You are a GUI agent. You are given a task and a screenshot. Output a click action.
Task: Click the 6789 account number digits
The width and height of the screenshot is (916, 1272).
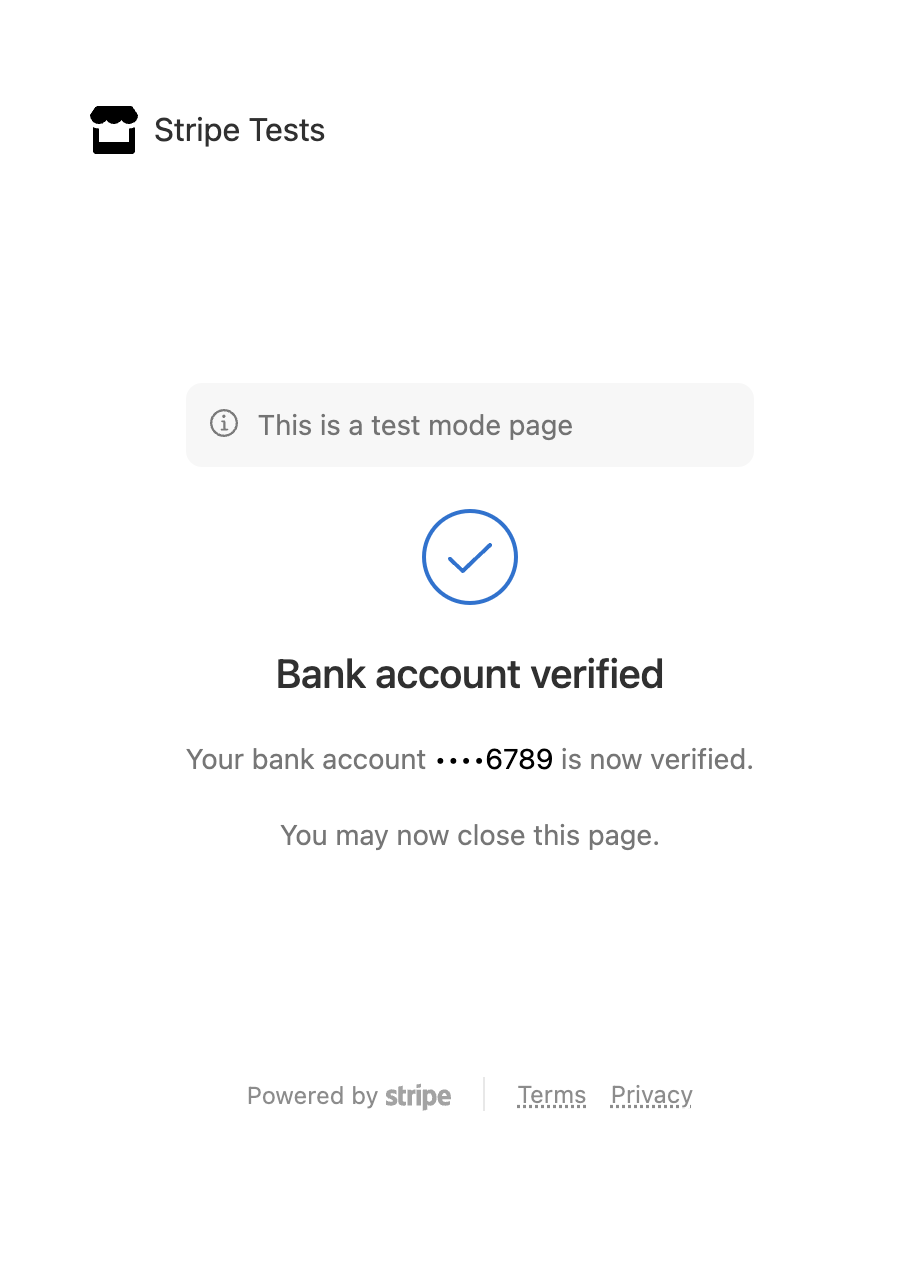(520, 760)
